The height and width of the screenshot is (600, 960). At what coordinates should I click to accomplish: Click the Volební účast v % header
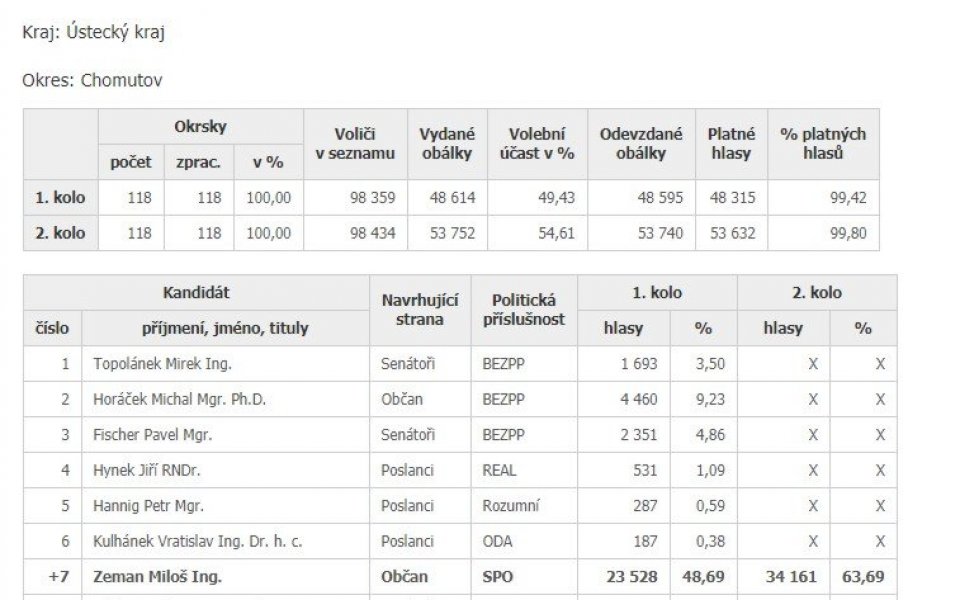click(537, 144)
